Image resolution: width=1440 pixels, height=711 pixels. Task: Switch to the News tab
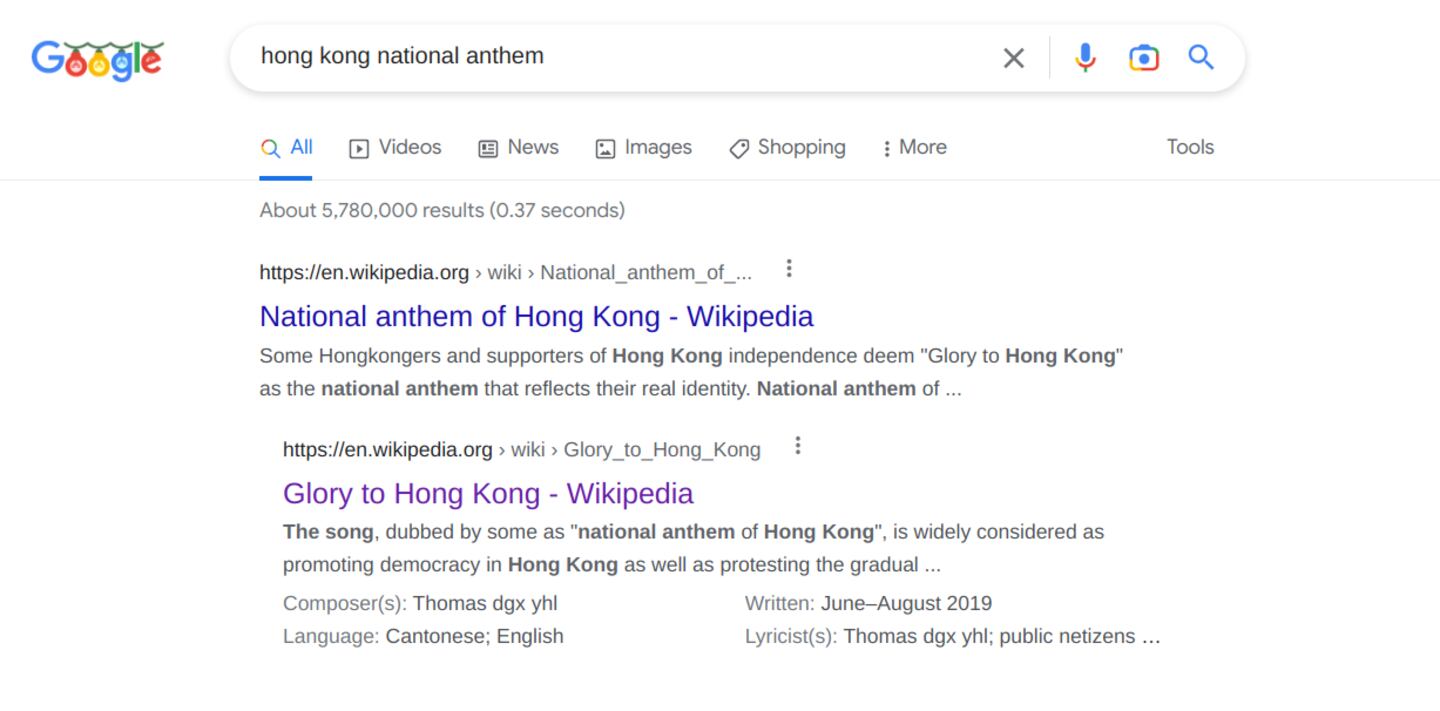(518, 148)
